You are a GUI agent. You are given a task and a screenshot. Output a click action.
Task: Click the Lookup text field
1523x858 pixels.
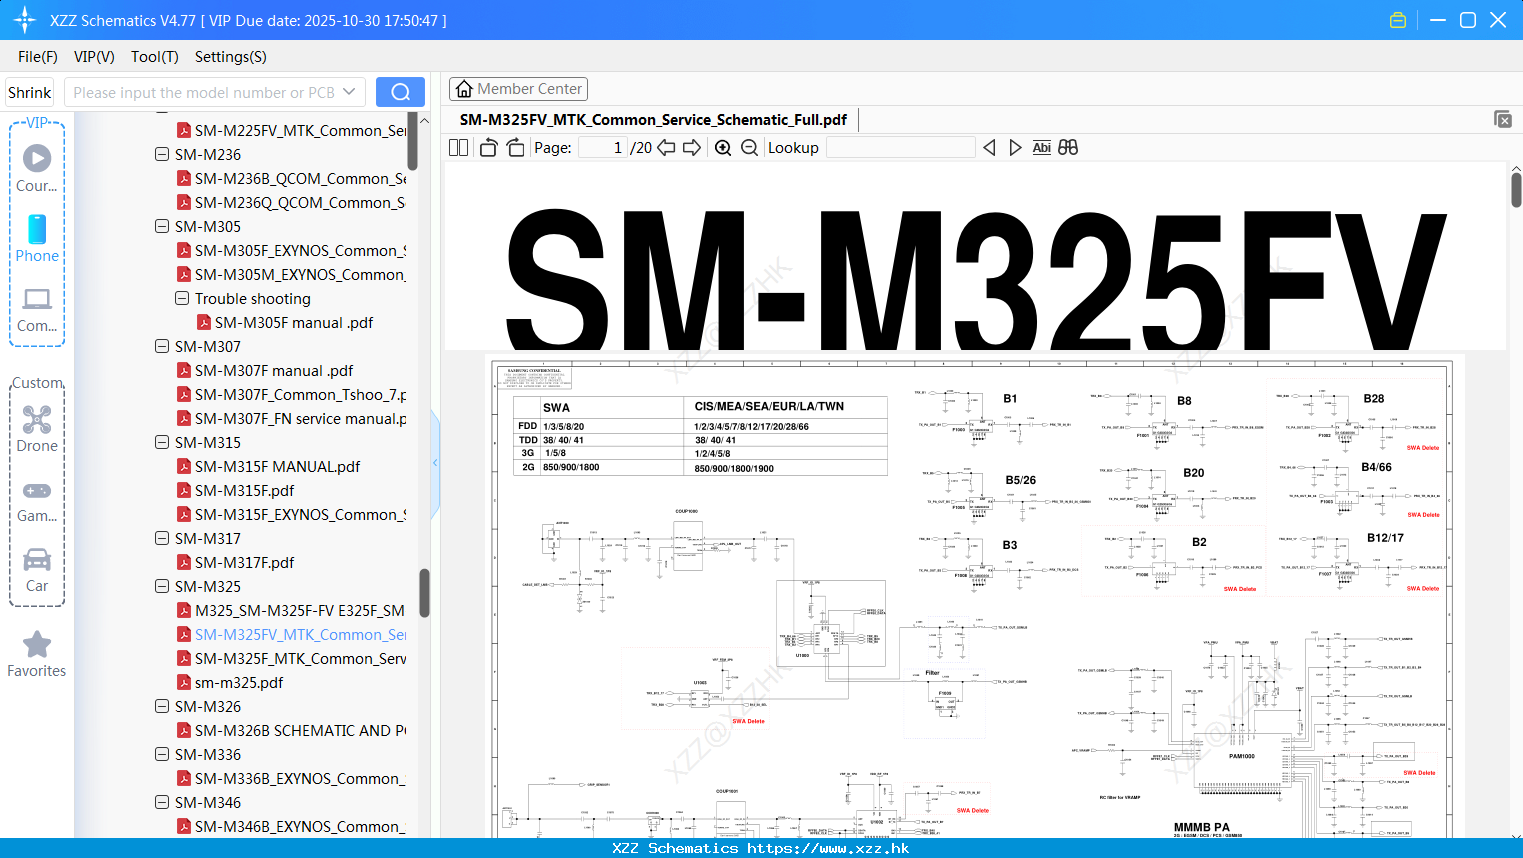901,148
